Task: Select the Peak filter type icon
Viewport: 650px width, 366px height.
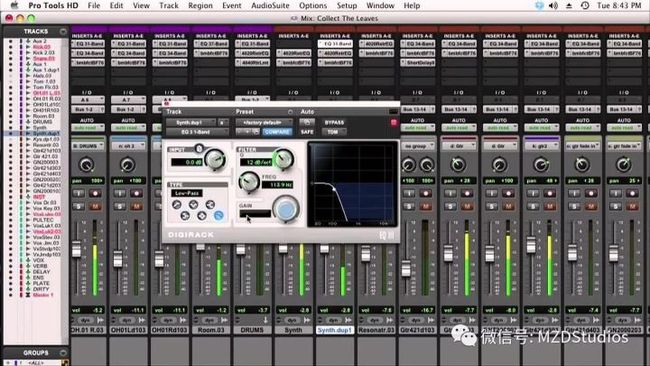Action: pyautogui.click(x=202, y=216)
